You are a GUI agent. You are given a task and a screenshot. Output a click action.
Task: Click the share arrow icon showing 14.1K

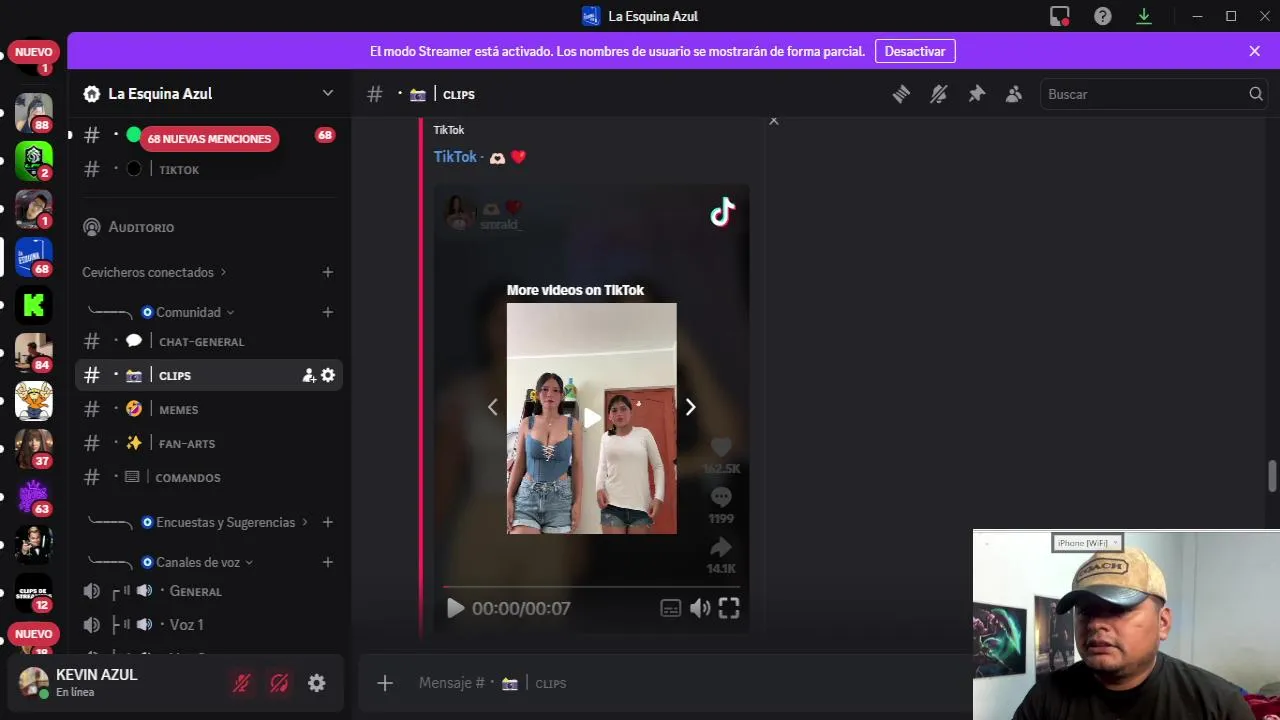[721, 547]
